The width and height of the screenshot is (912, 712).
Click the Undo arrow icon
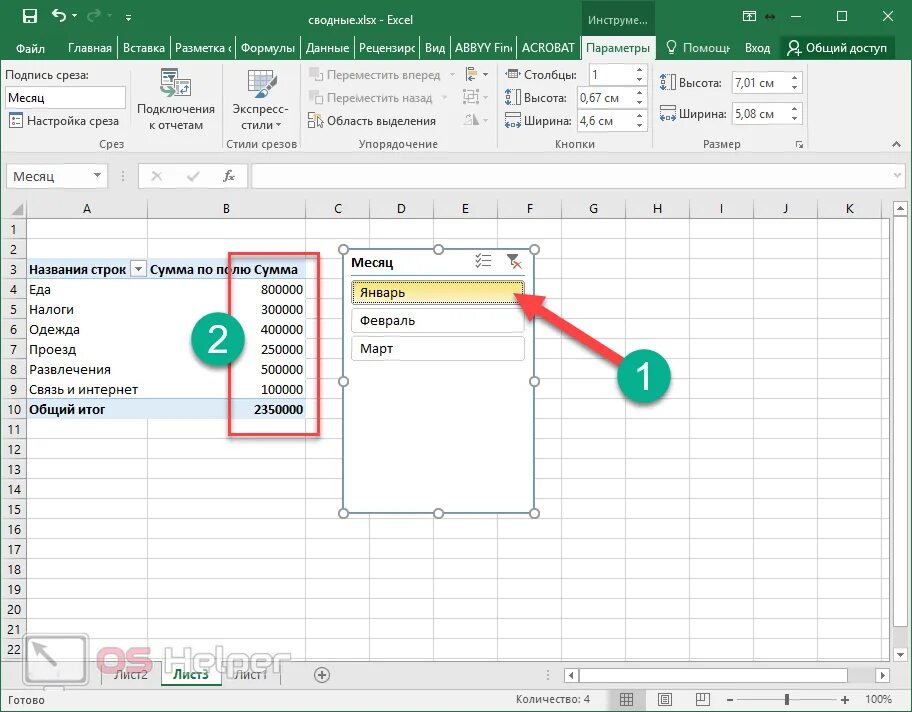[58, 16]
